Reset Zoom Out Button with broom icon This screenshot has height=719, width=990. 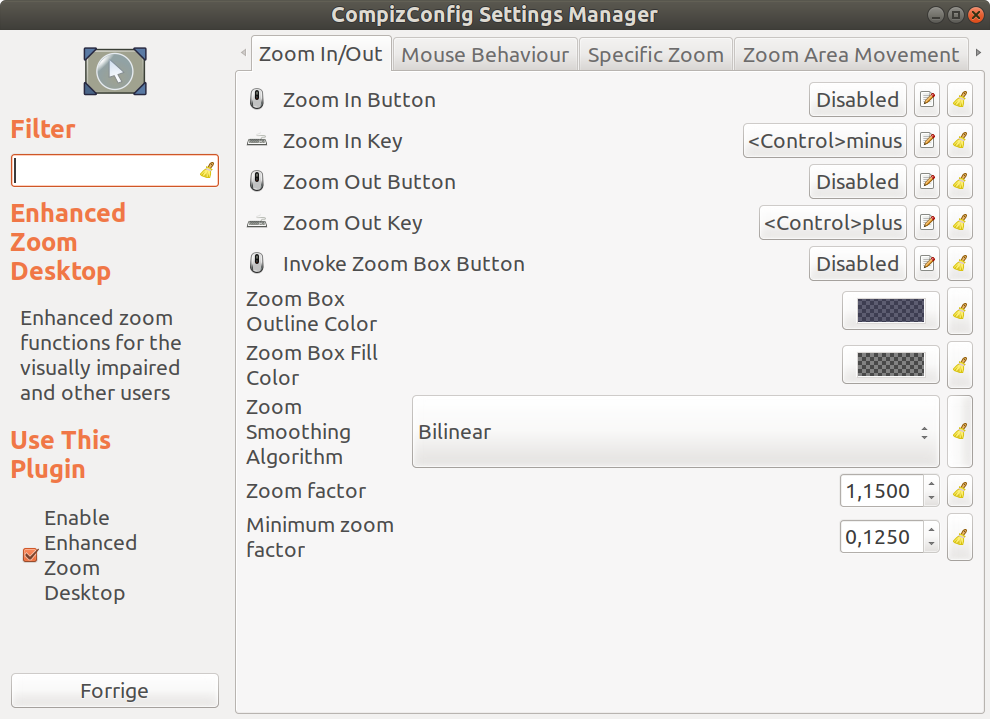960,182
